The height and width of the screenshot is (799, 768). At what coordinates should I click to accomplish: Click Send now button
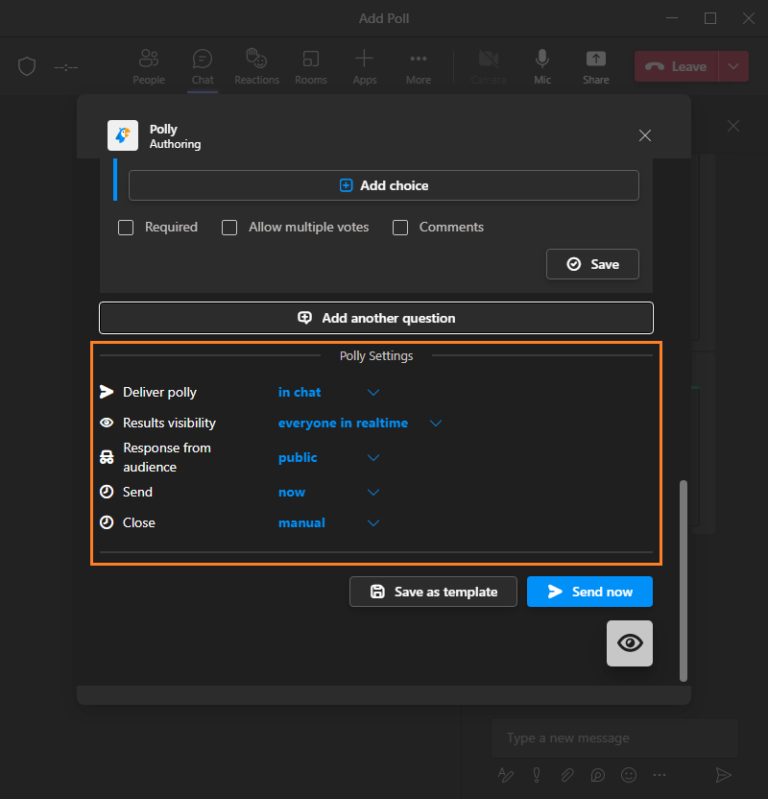pos(590,592)
